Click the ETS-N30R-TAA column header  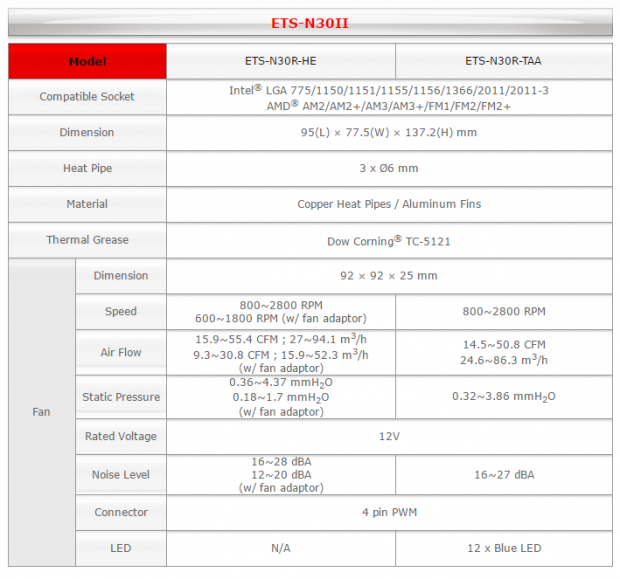pyautogui.click(x=503, y=61)
